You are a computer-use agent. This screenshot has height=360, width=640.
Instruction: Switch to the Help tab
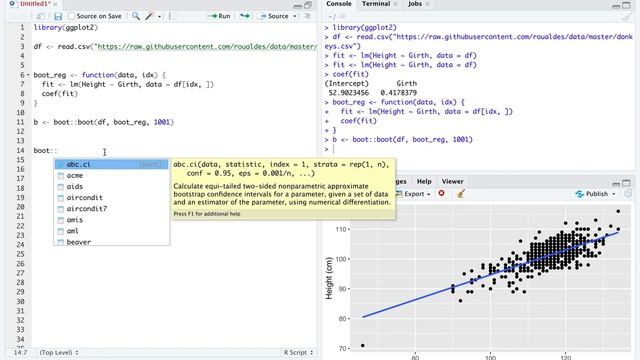[x=424, y=181]
